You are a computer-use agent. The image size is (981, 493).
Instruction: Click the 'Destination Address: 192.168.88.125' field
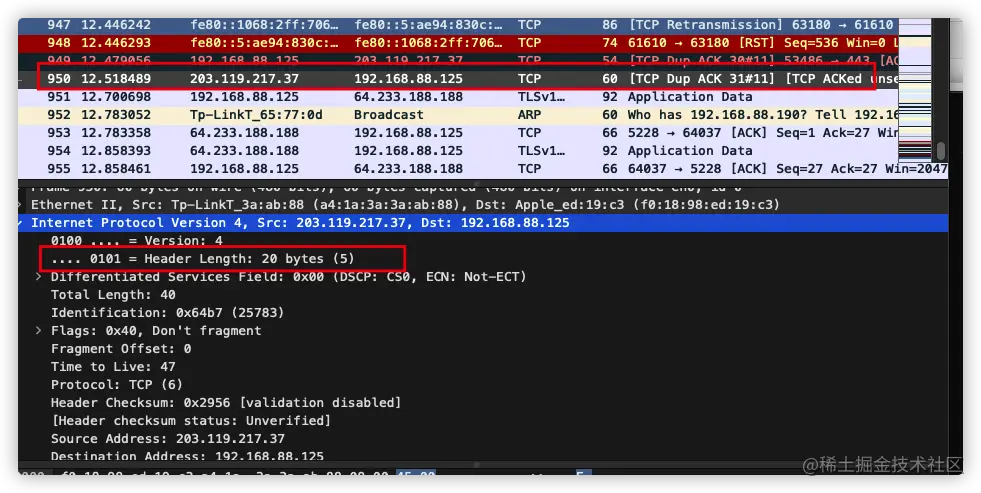tap(187, 456)
